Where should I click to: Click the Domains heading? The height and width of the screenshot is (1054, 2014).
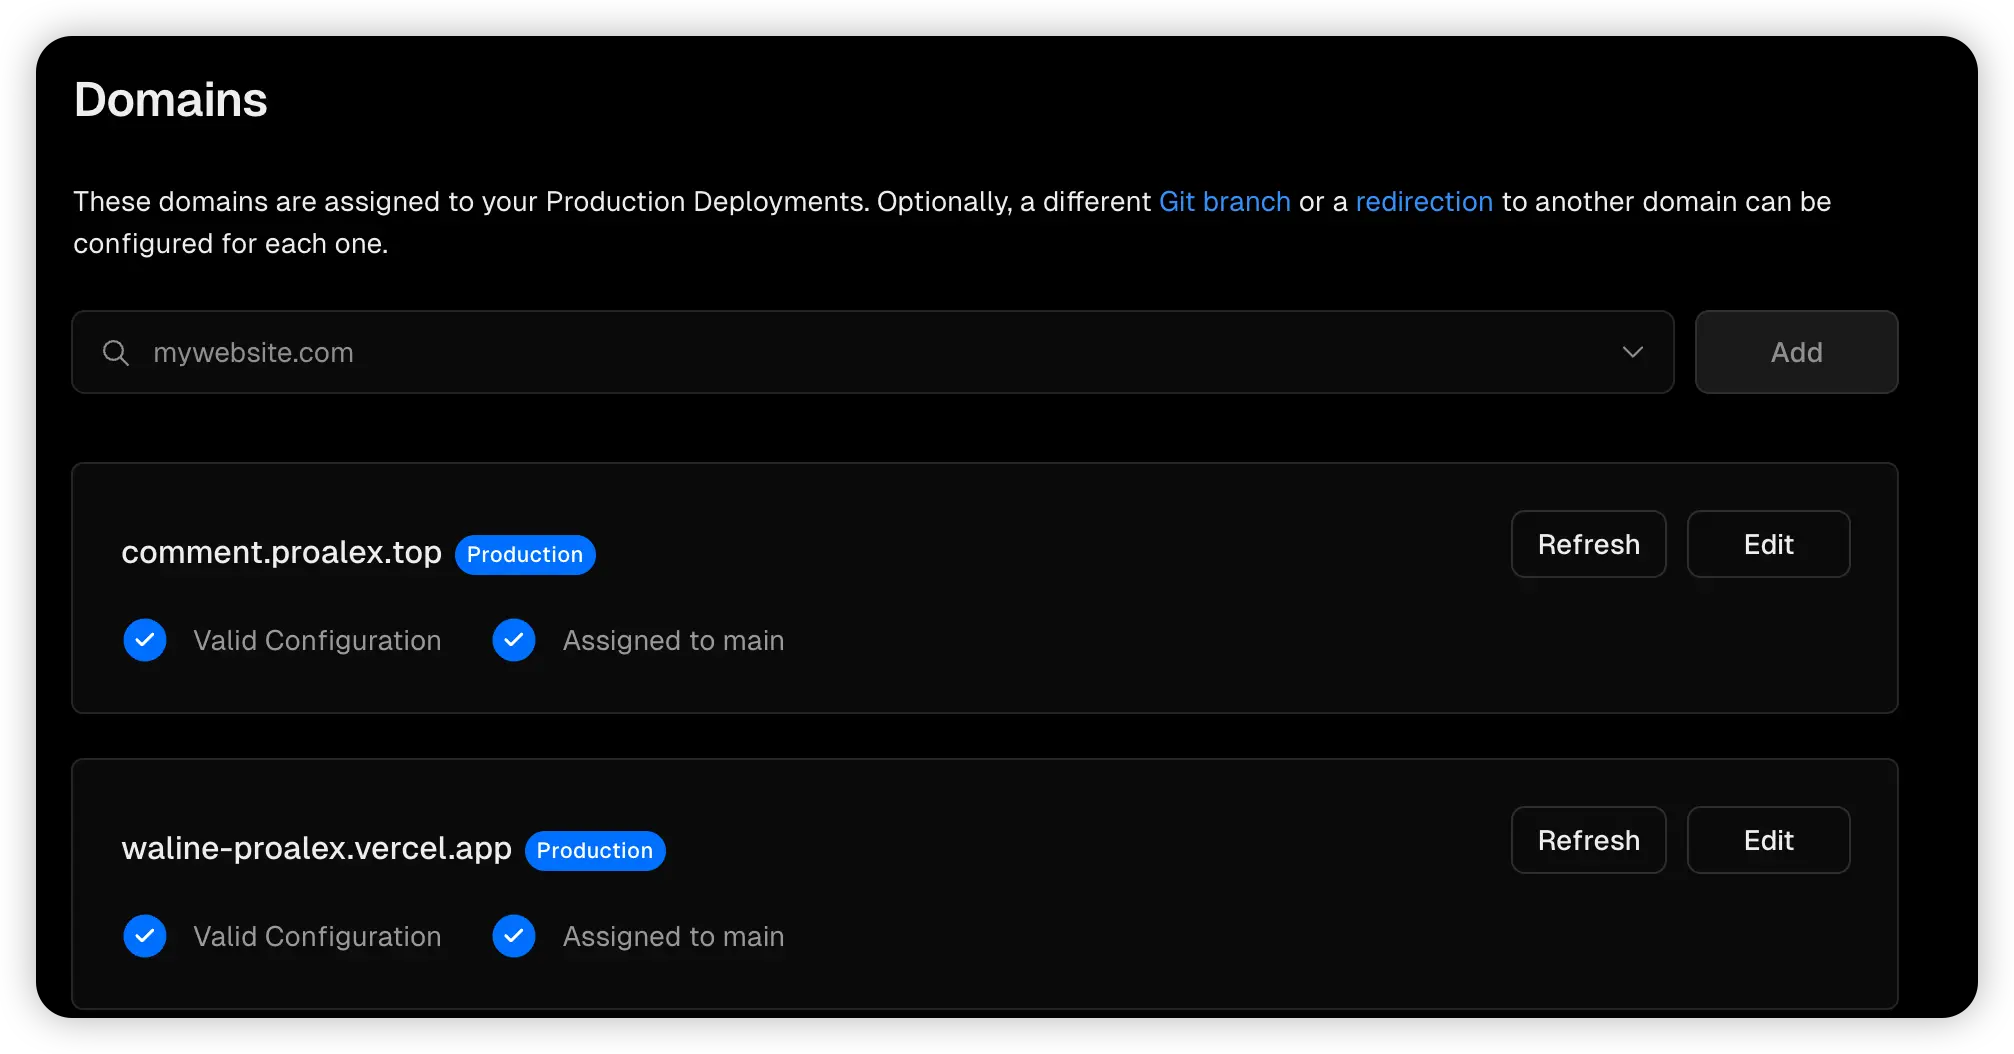171,100
